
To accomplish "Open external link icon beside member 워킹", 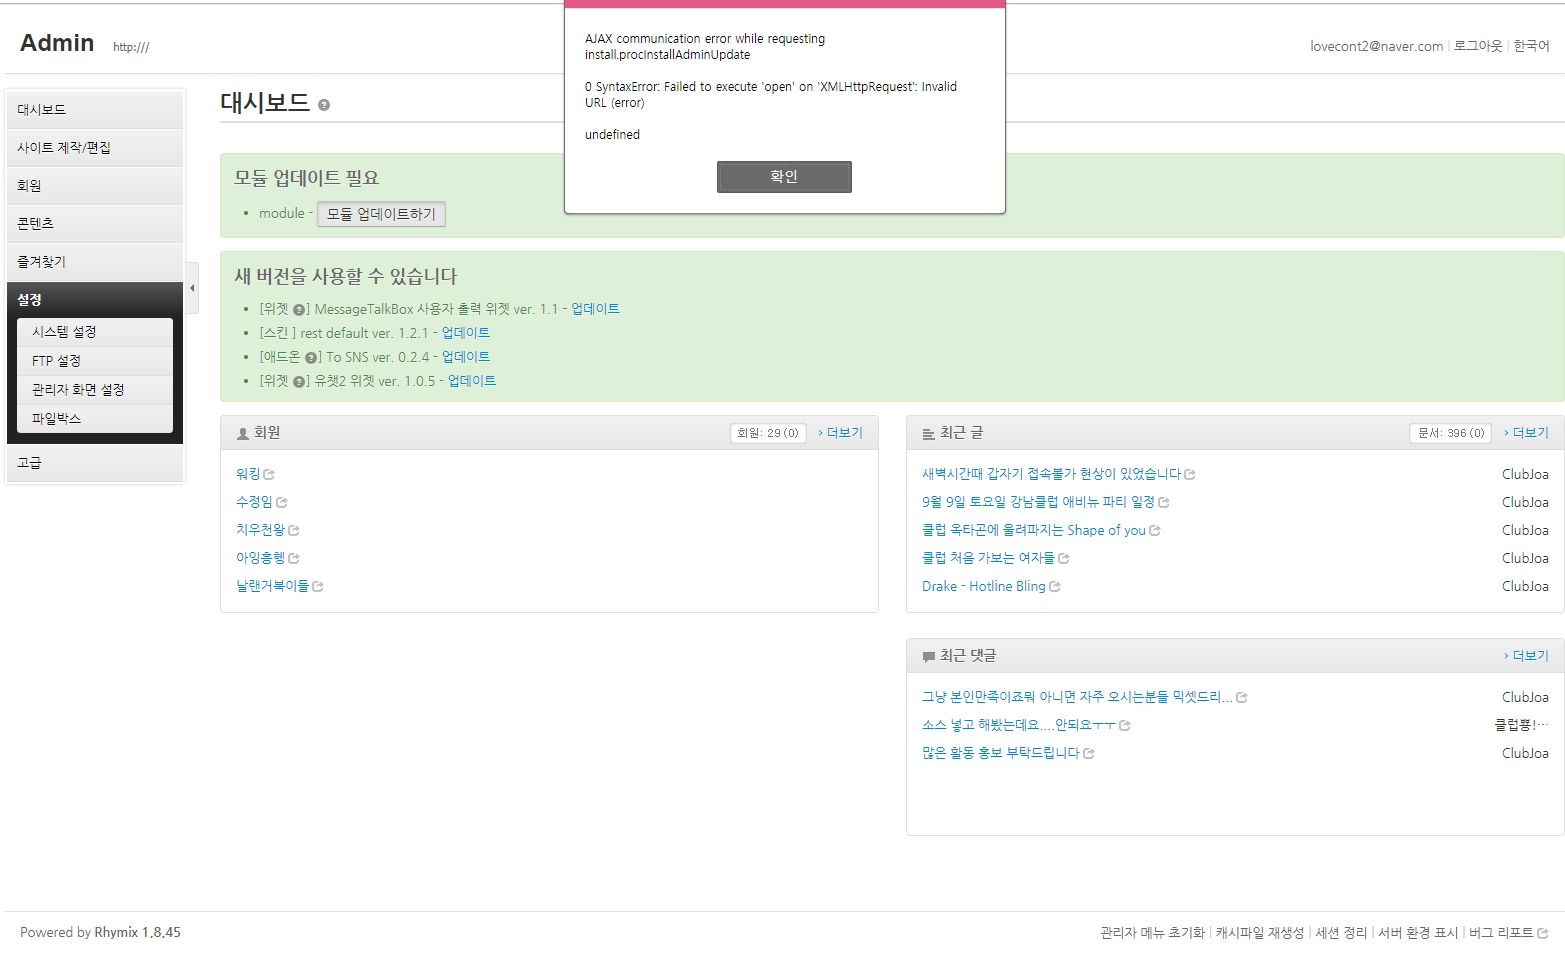I will point(269,475).
